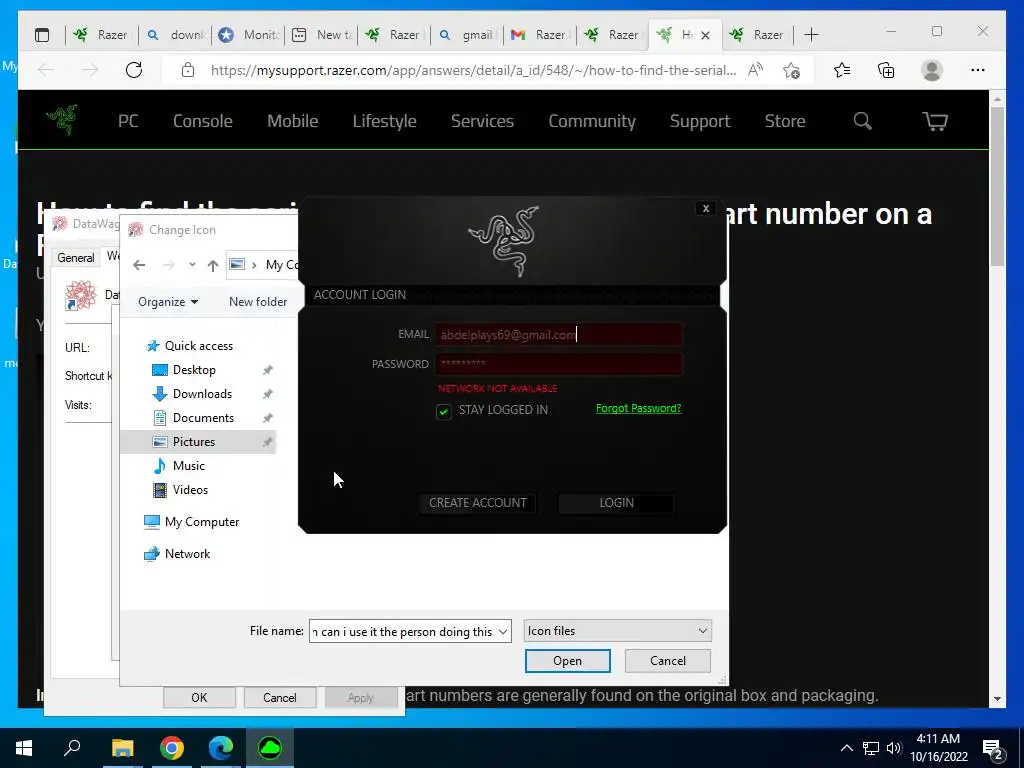Close the Razer account login popup
The width and height of the screenshot is (1024, 768).
pos(705,208)
